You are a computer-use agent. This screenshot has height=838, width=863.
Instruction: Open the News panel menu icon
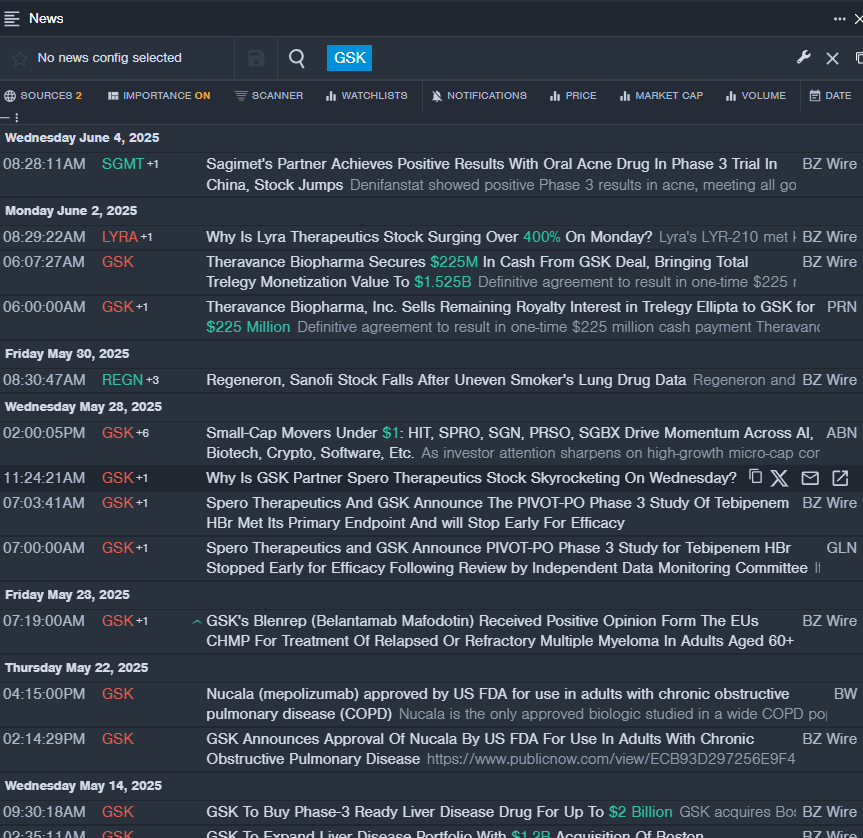click(x=12, y=19)
